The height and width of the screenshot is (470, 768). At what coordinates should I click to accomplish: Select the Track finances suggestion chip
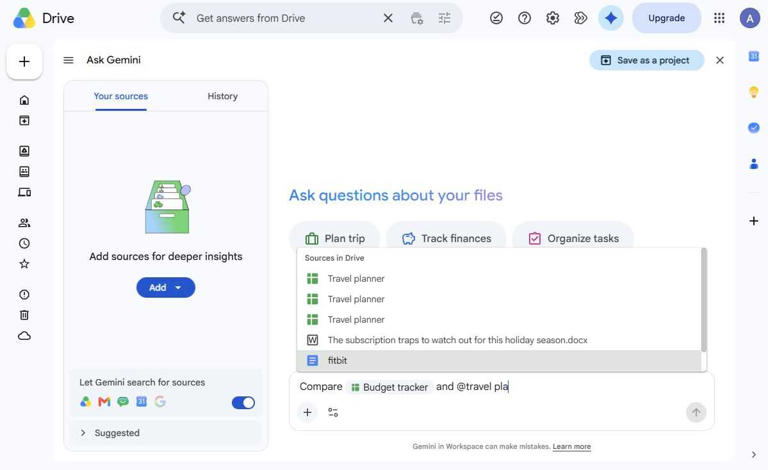[446, 238]
